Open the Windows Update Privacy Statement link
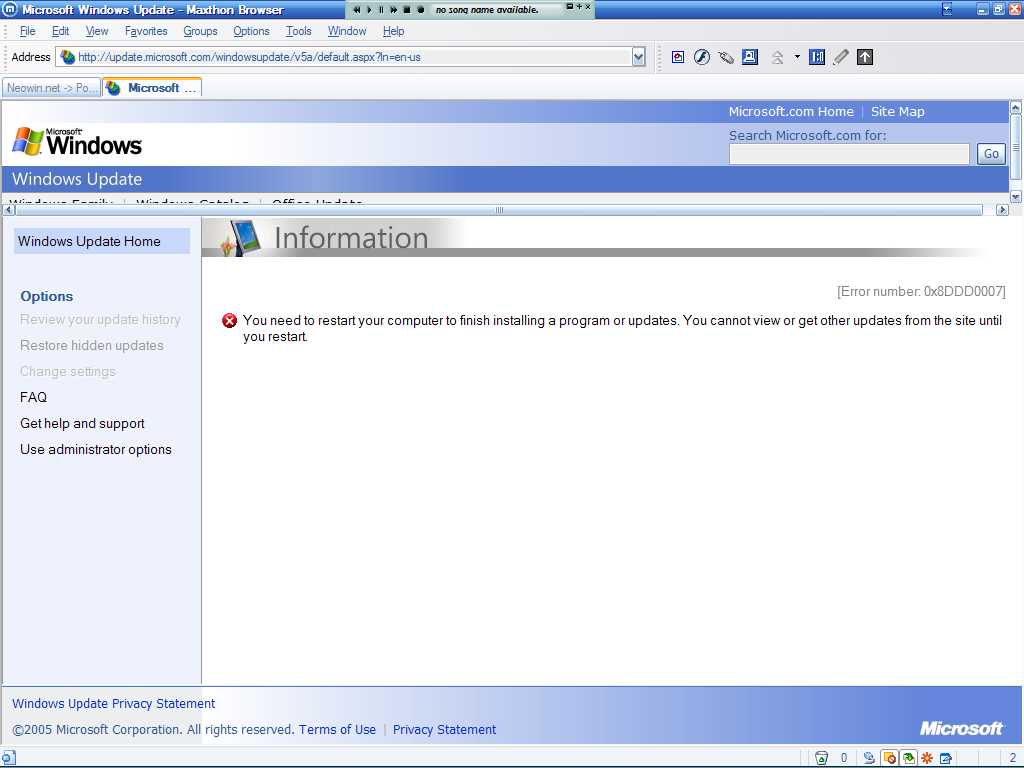The width and height of the screenshot is (1024, 768). 113,703
